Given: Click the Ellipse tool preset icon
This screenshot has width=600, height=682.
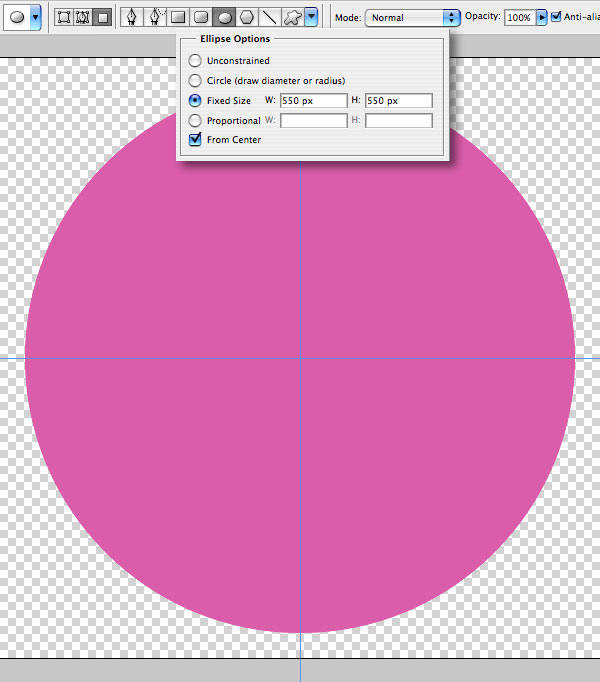Looking at the screenshot, I should tap(17, 17).
